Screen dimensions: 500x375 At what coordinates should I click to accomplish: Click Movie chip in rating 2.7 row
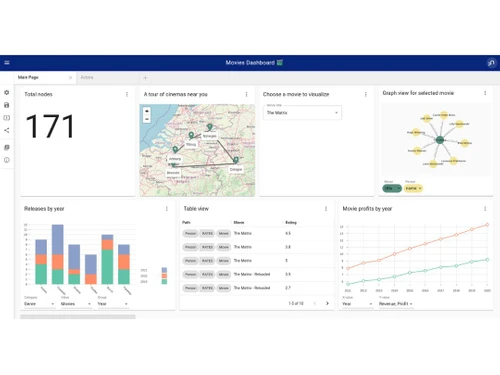tap(224, 288)
